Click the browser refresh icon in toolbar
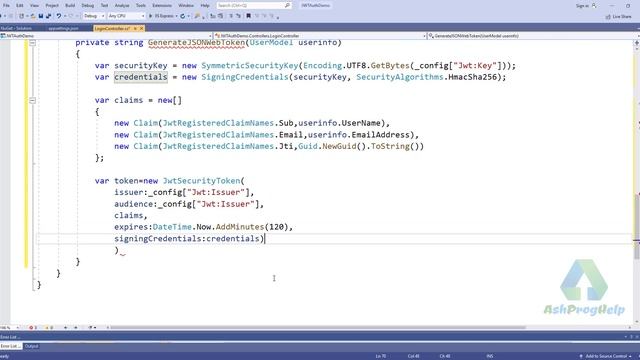 pos(182,16)
